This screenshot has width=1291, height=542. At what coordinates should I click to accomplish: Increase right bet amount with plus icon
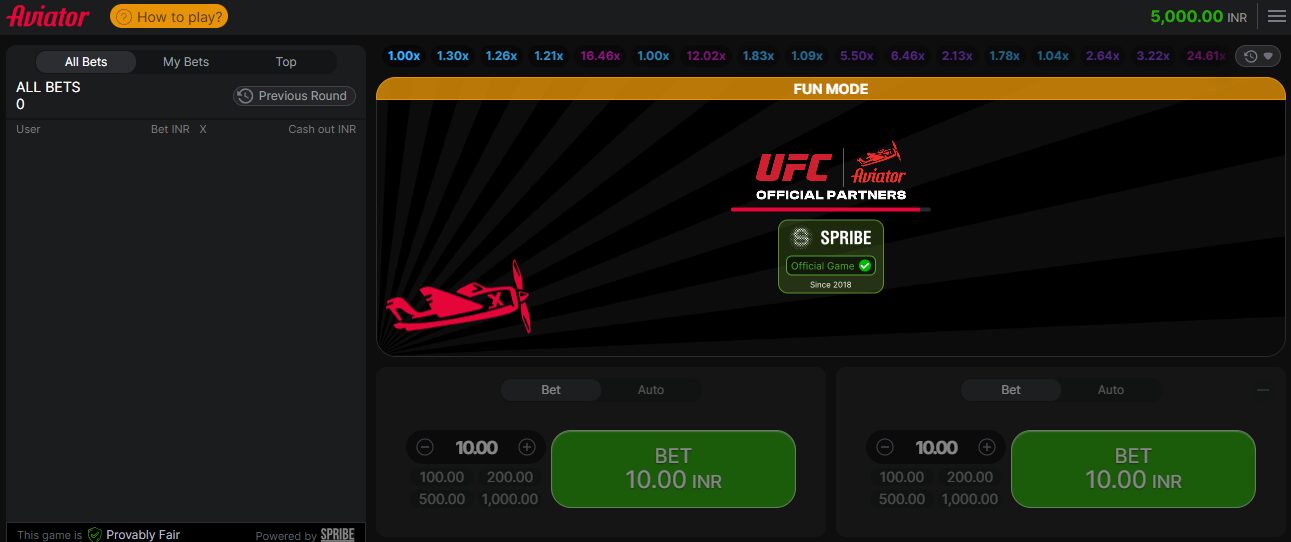click(987, 447)
